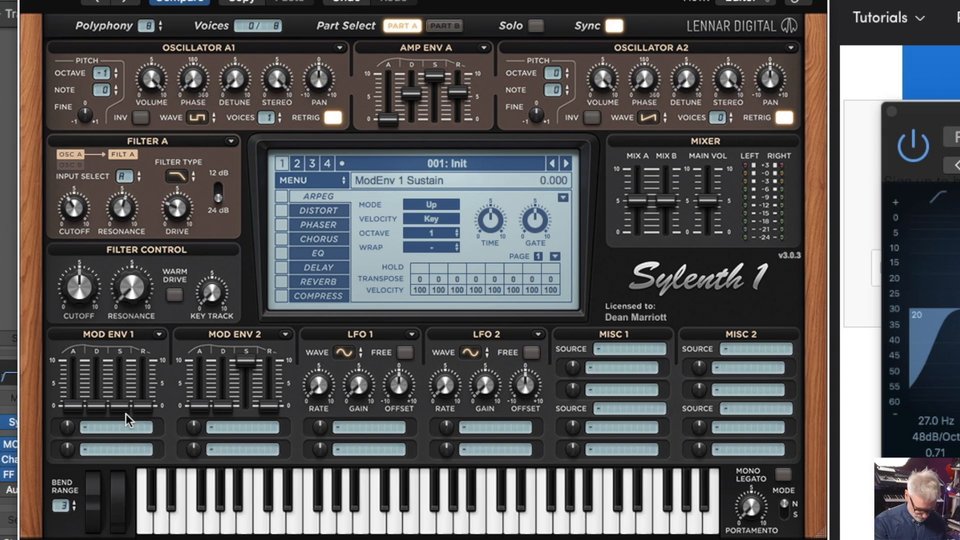Click the FILT A routing button
This screenshot has width=960, height=540.
pos(123,154)
